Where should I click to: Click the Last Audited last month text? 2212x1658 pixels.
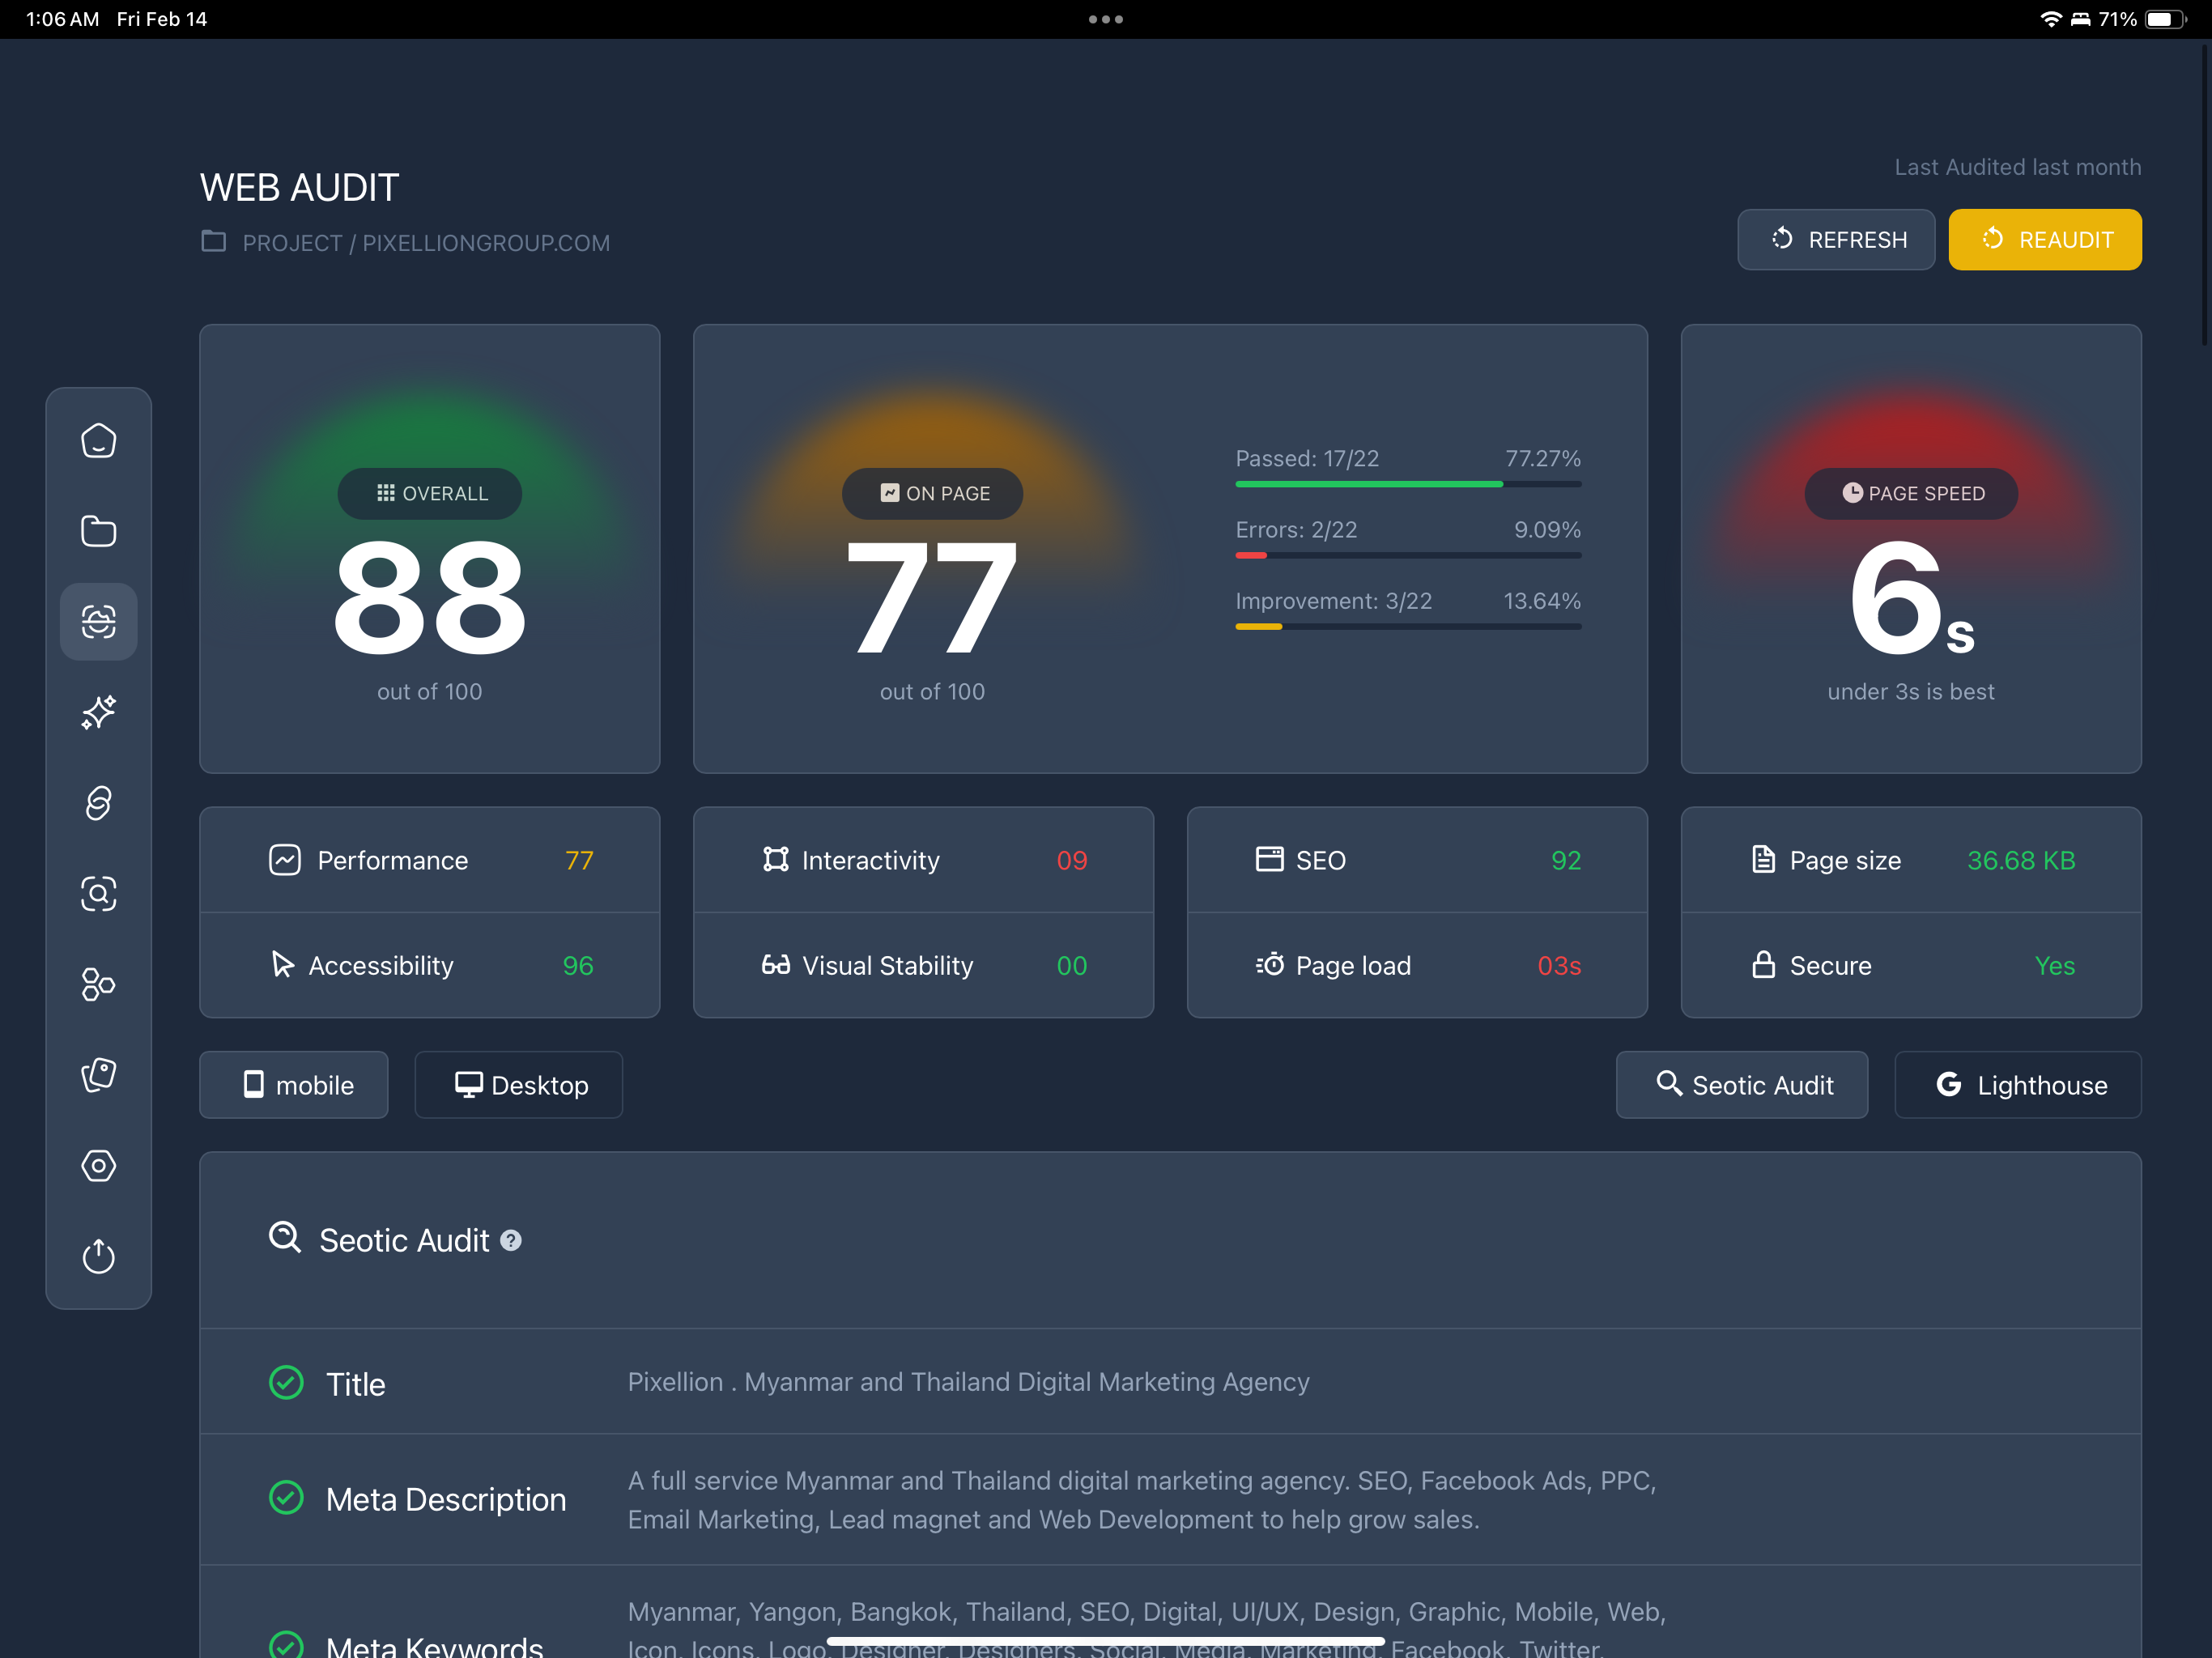pyautogui.click(x=2018, y=167)
